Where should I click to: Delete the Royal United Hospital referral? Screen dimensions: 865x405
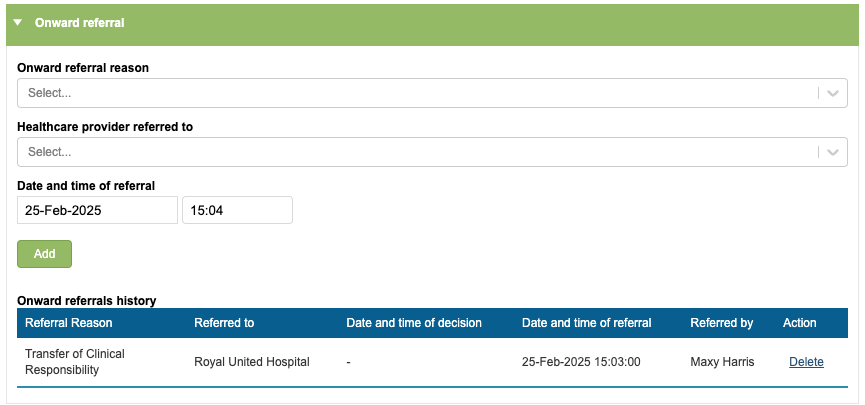(x=806, y=362)
